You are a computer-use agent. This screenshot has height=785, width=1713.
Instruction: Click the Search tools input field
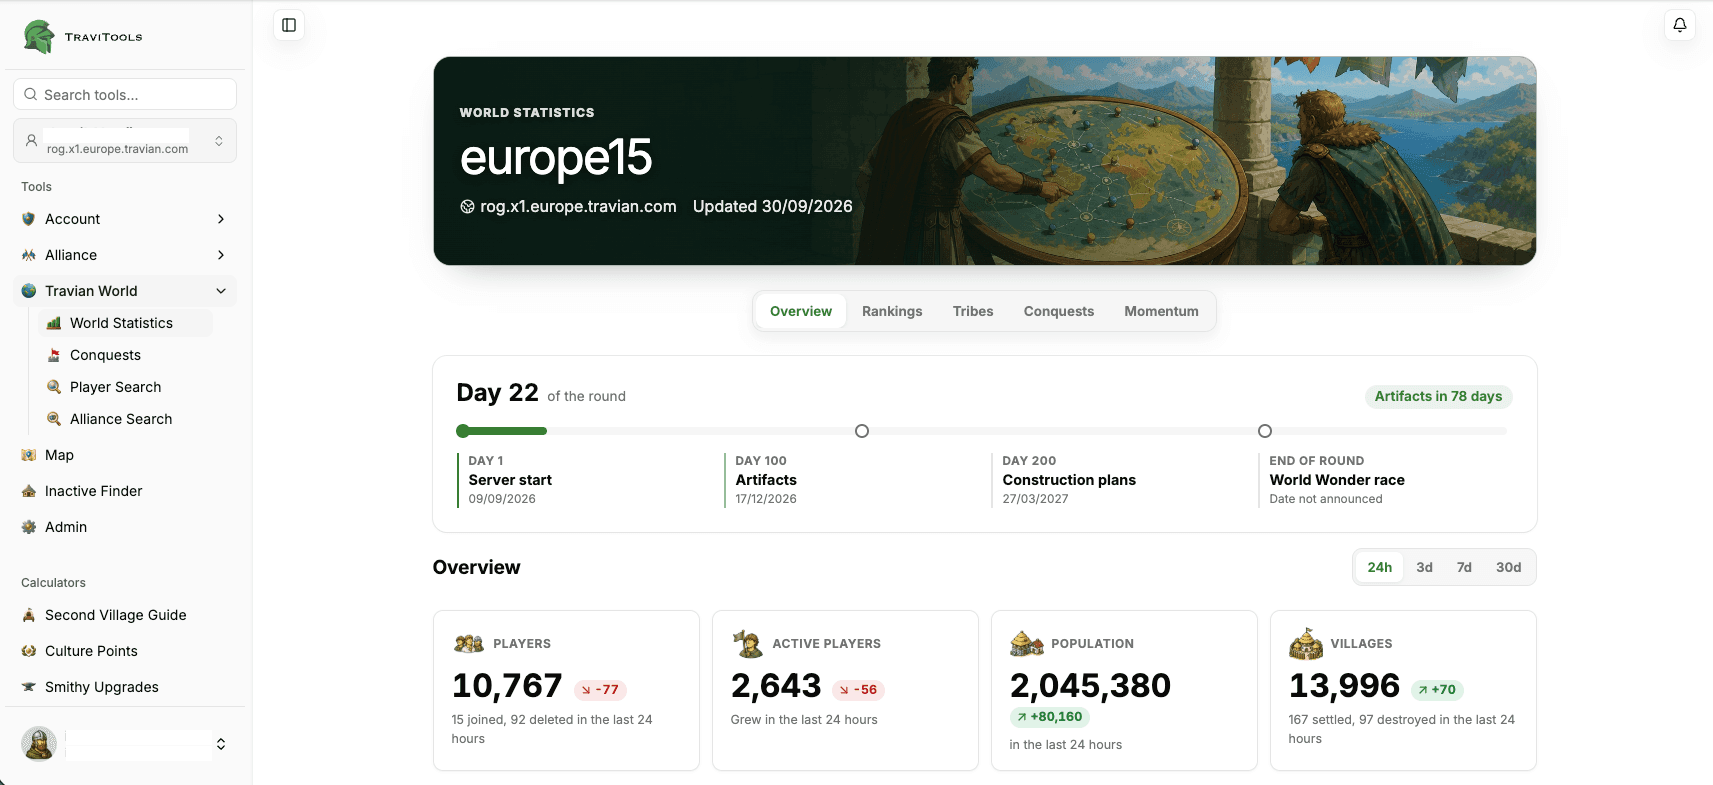click(125, 94)
